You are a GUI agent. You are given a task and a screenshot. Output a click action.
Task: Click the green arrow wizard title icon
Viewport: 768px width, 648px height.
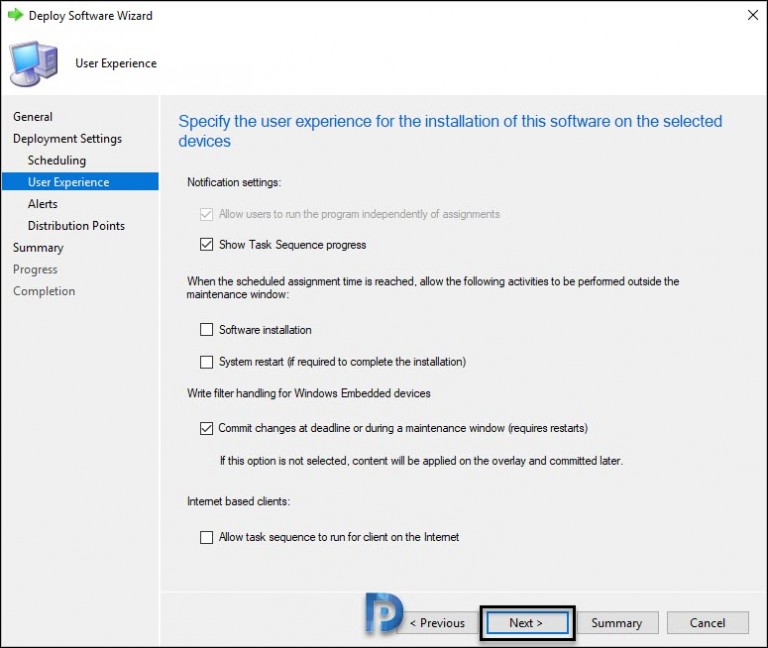(x=16, y=15)
